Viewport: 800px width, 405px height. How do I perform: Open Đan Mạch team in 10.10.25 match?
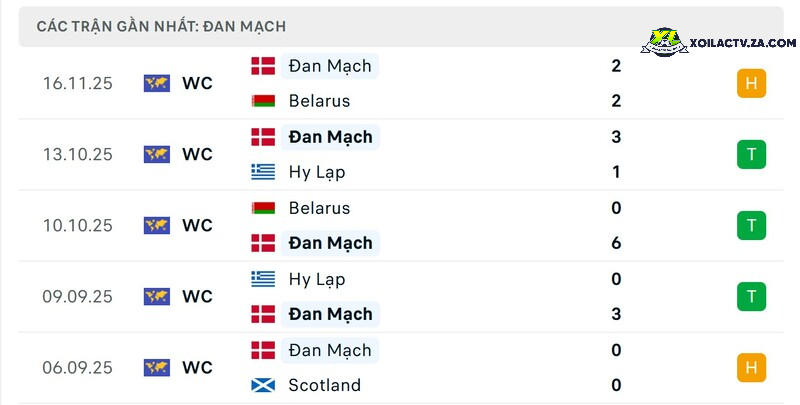pos(331,243)
